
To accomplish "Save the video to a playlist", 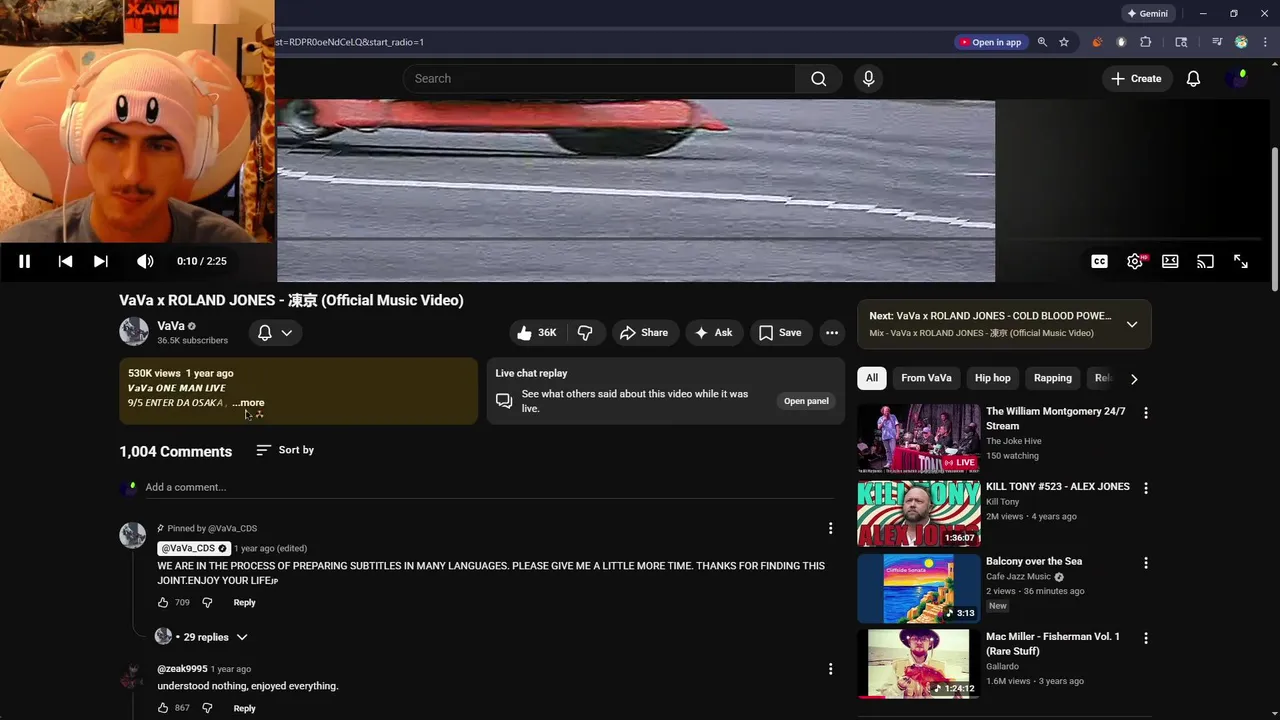I will click(x=780, y=333).
